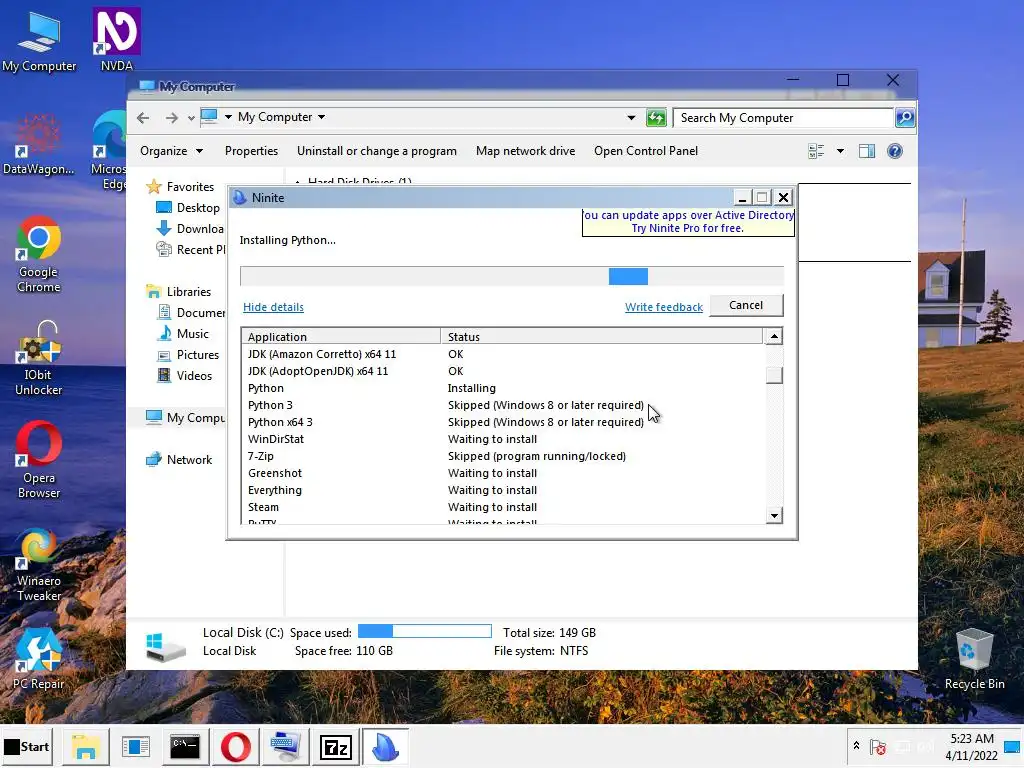This screenshot has height=768, width=1024.
Task: Toggle the preview pane icon
Action: point(867,152)
